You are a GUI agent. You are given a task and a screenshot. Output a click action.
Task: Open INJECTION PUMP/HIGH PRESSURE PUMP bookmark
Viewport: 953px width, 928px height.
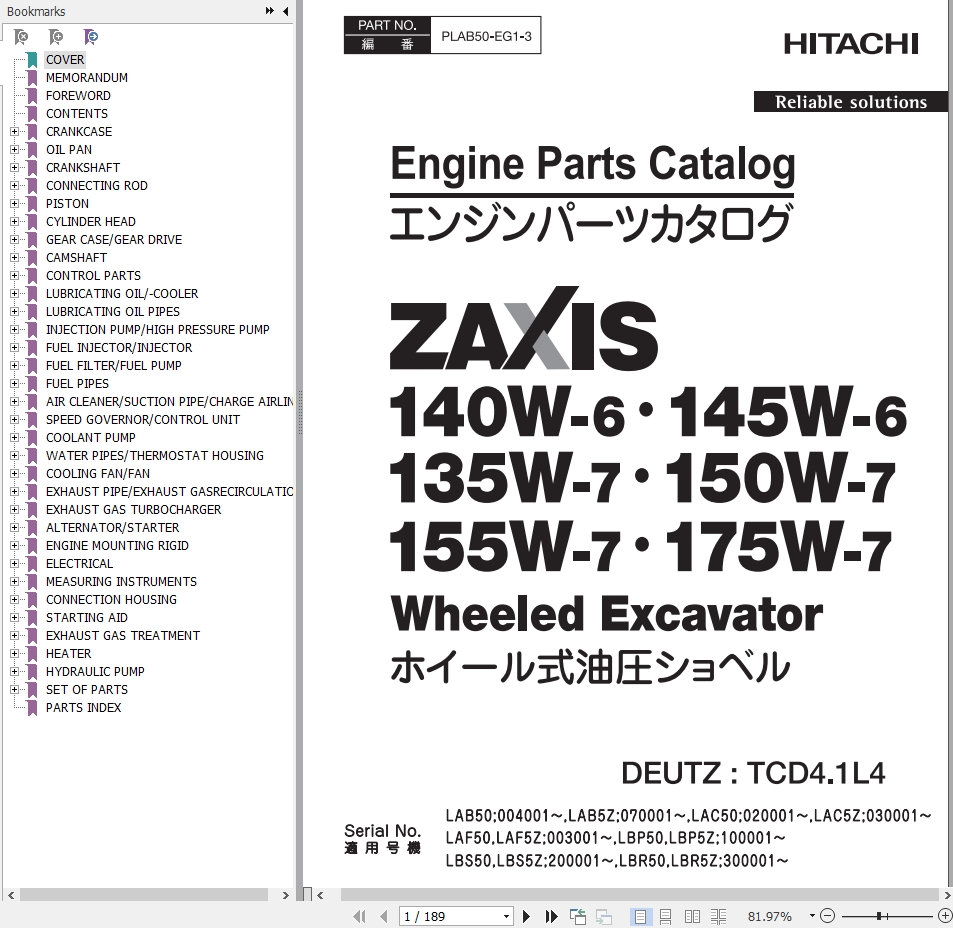157,329
